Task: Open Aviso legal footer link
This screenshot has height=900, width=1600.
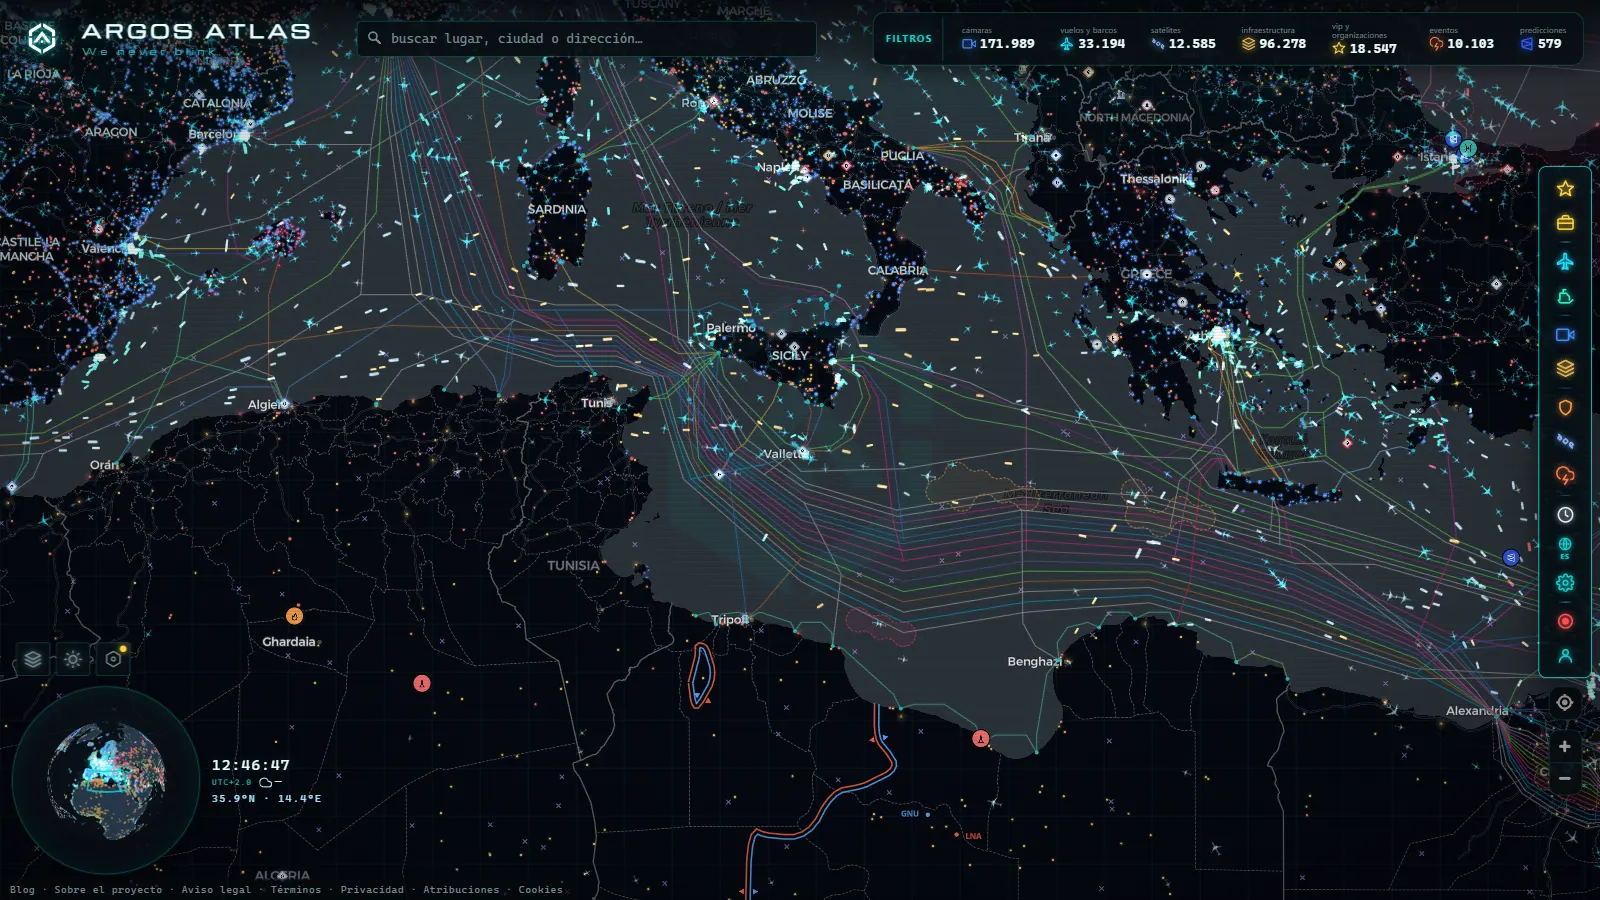Action: [216, 890]
